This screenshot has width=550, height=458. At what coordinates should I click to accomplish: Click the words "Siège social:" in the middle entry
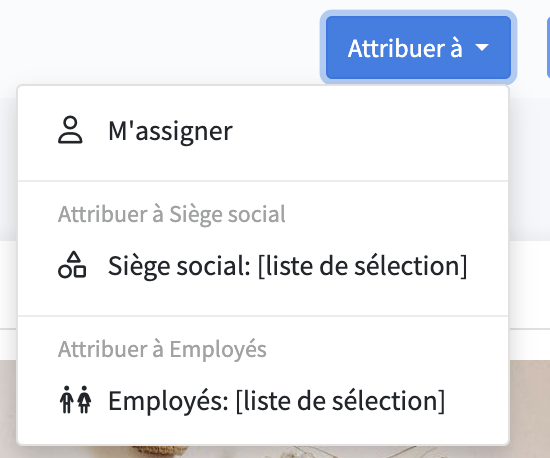[x=179, y=266]
